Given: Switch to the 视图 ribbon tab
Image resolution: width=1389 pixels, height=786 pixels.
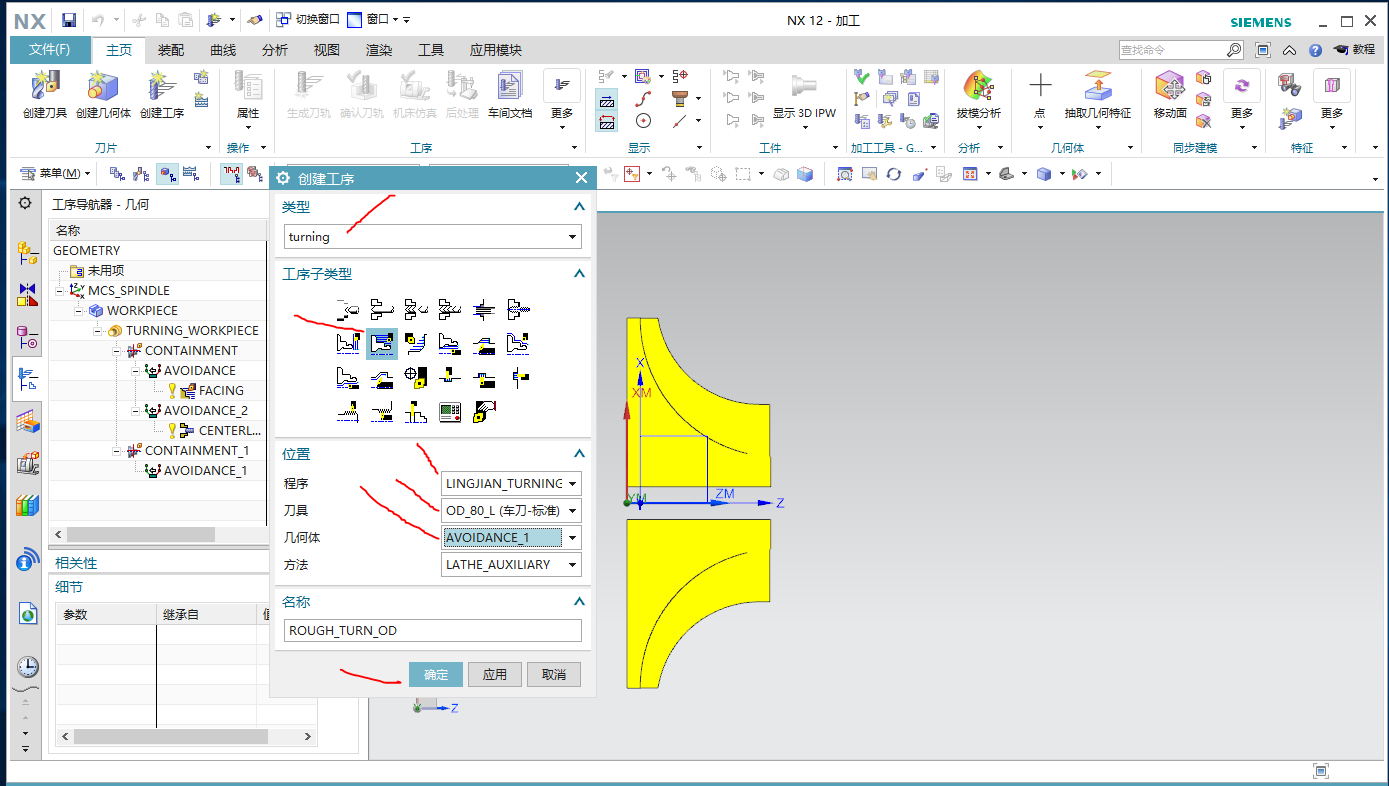Looking at the screenshot, I should (327, 50).
